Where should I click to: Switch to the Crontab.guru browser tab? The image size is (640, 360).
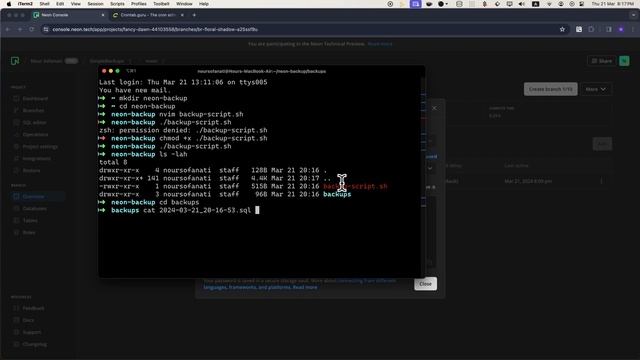click(147, 15)
